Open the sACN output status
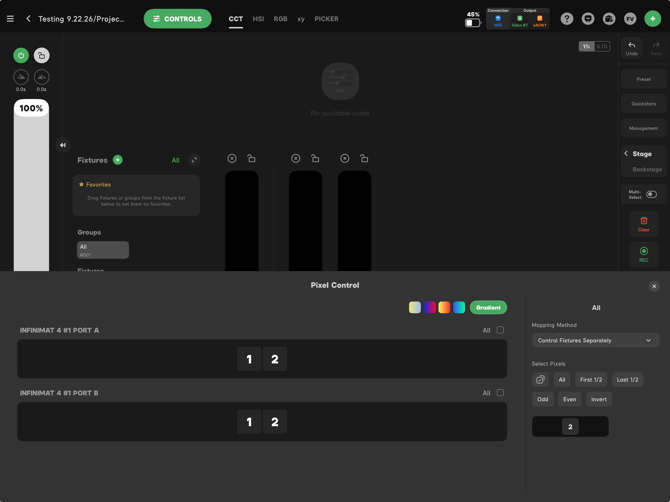This screenshot has width=670, height=502. 539,21
